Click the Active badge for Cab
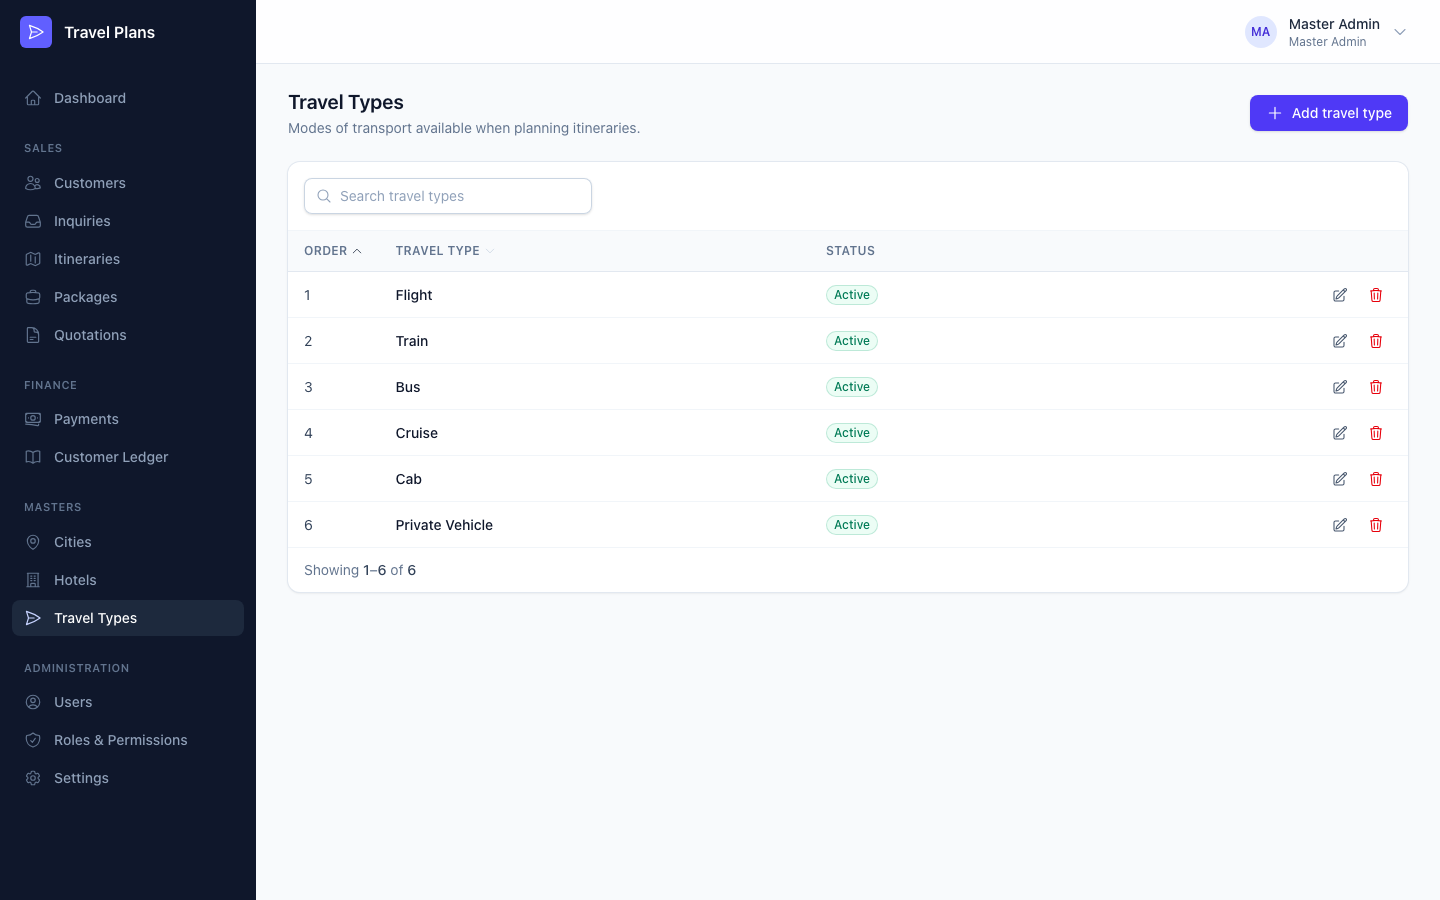Image resolution: width=1440 pixels, height=900 pixels. (x=852, y=479)
